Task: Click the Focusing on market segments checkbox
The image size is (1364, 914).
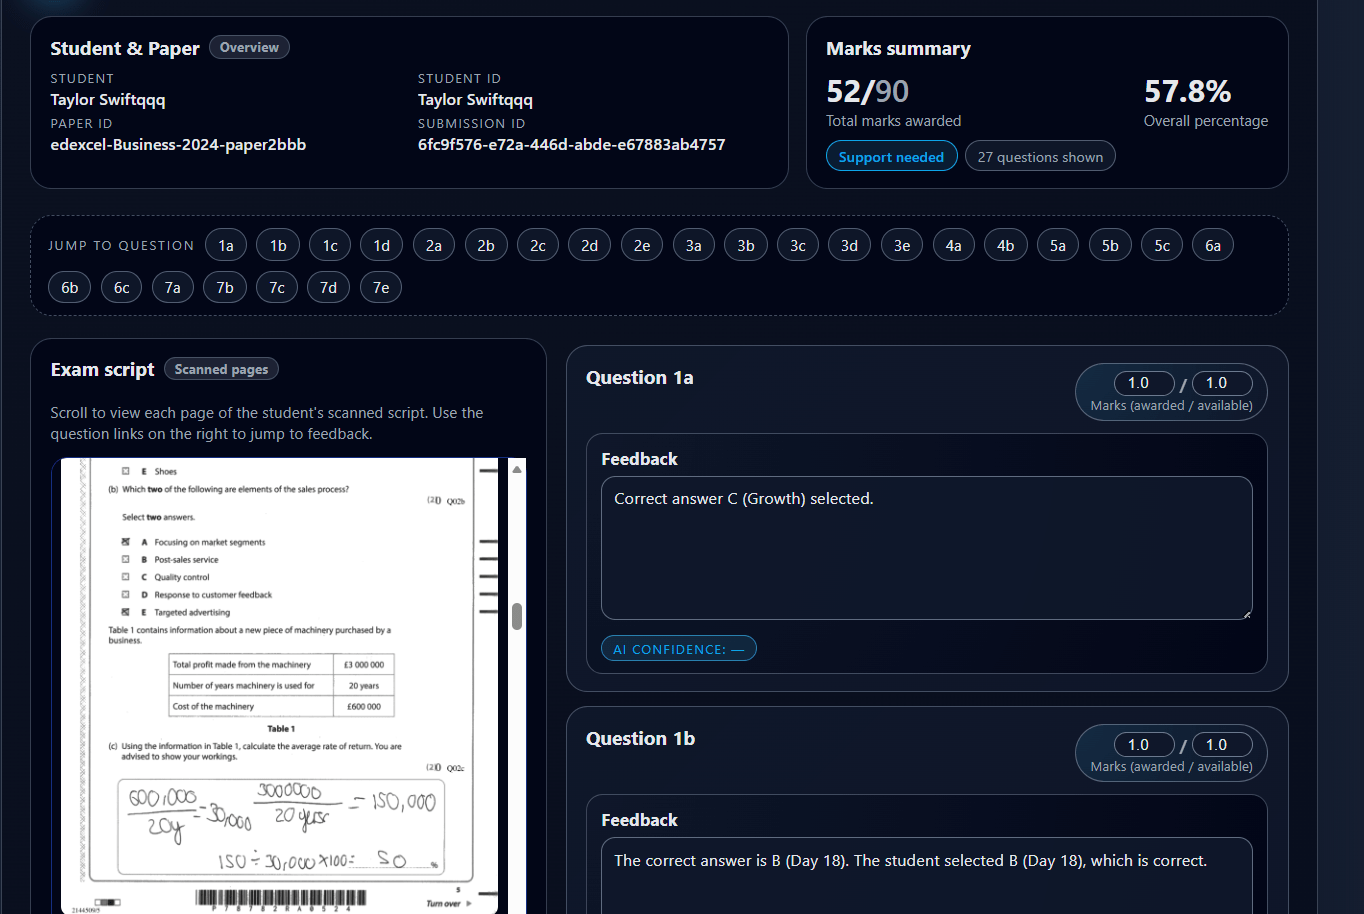Action: click(126, 542)
